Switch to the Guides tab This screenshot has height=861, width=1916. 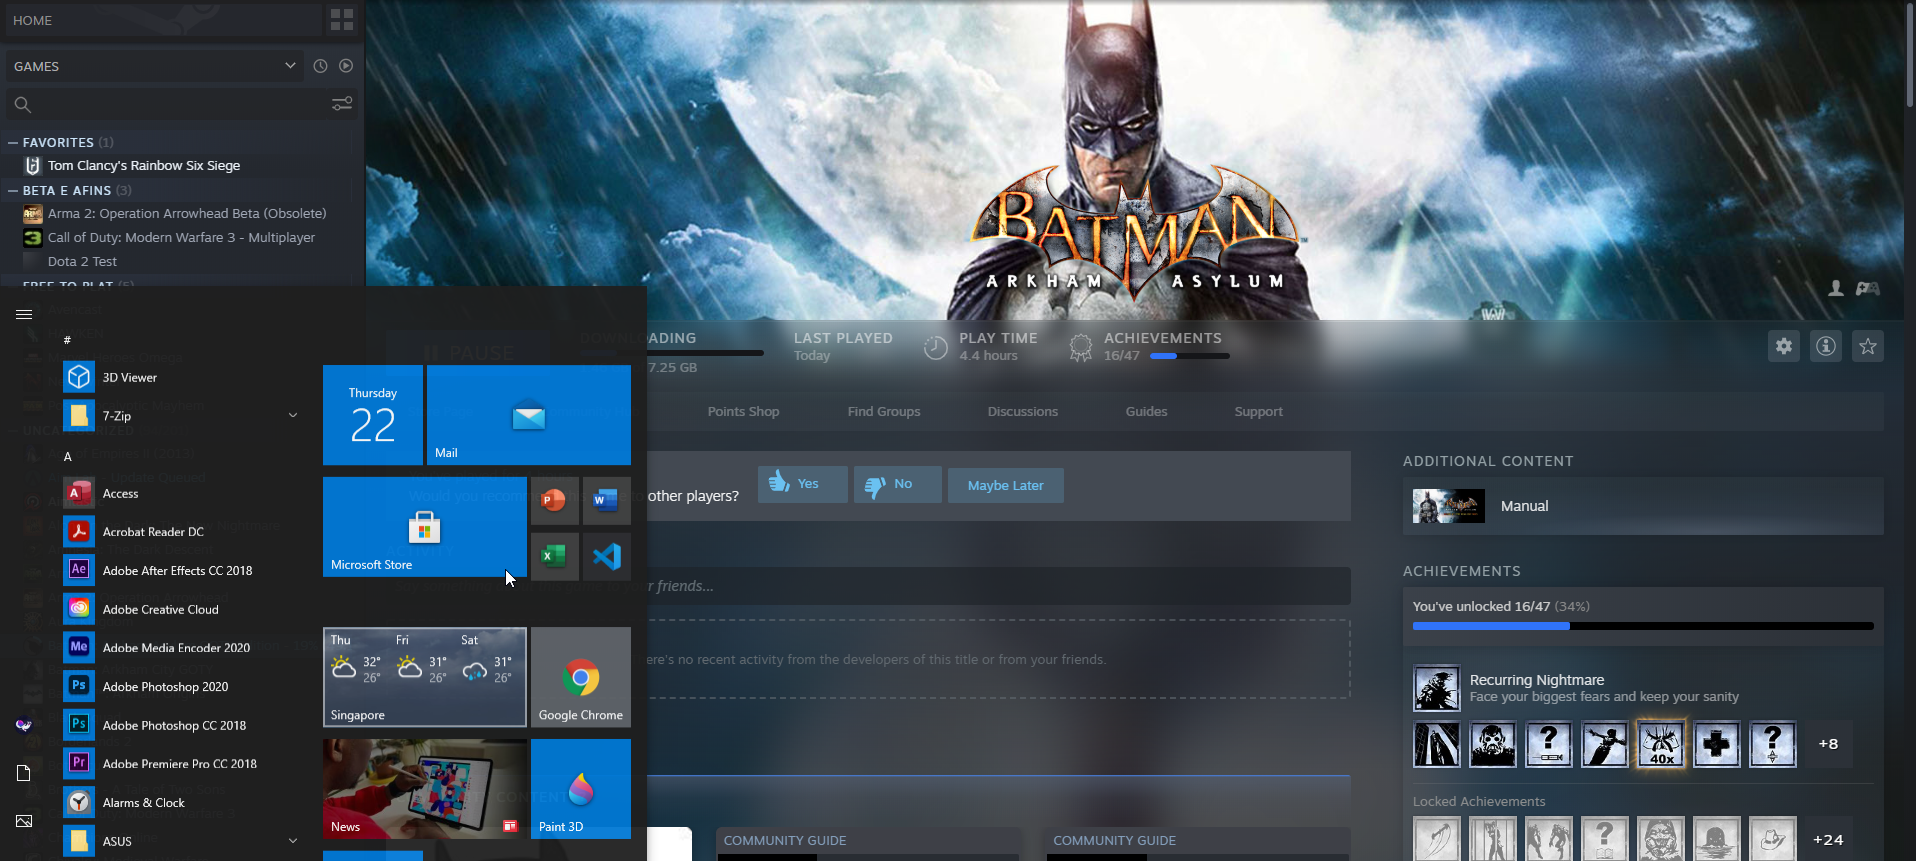click(1146, 412)
